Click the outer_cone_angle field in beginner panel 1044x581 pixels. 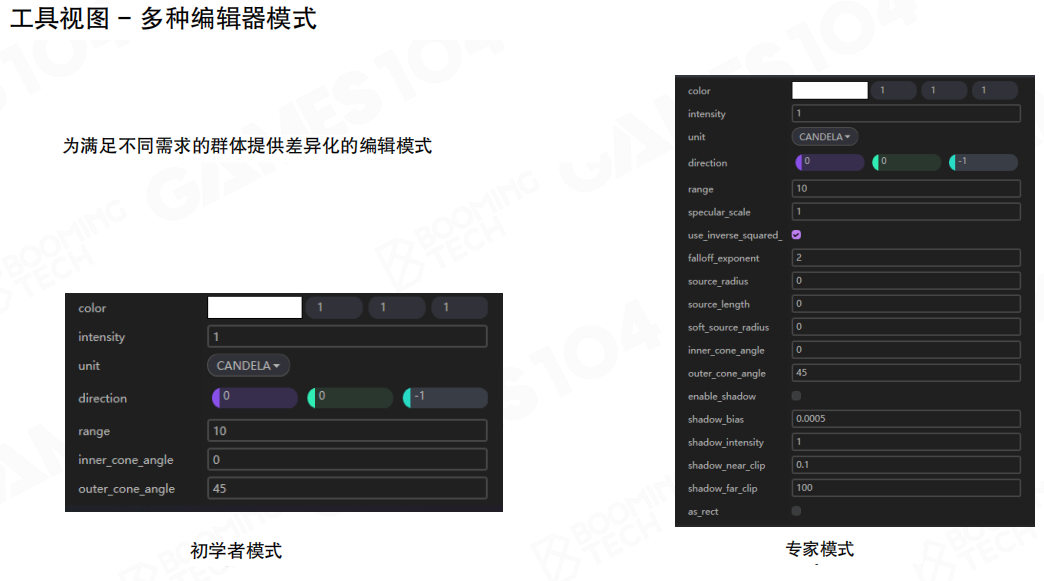click(347, 489)
